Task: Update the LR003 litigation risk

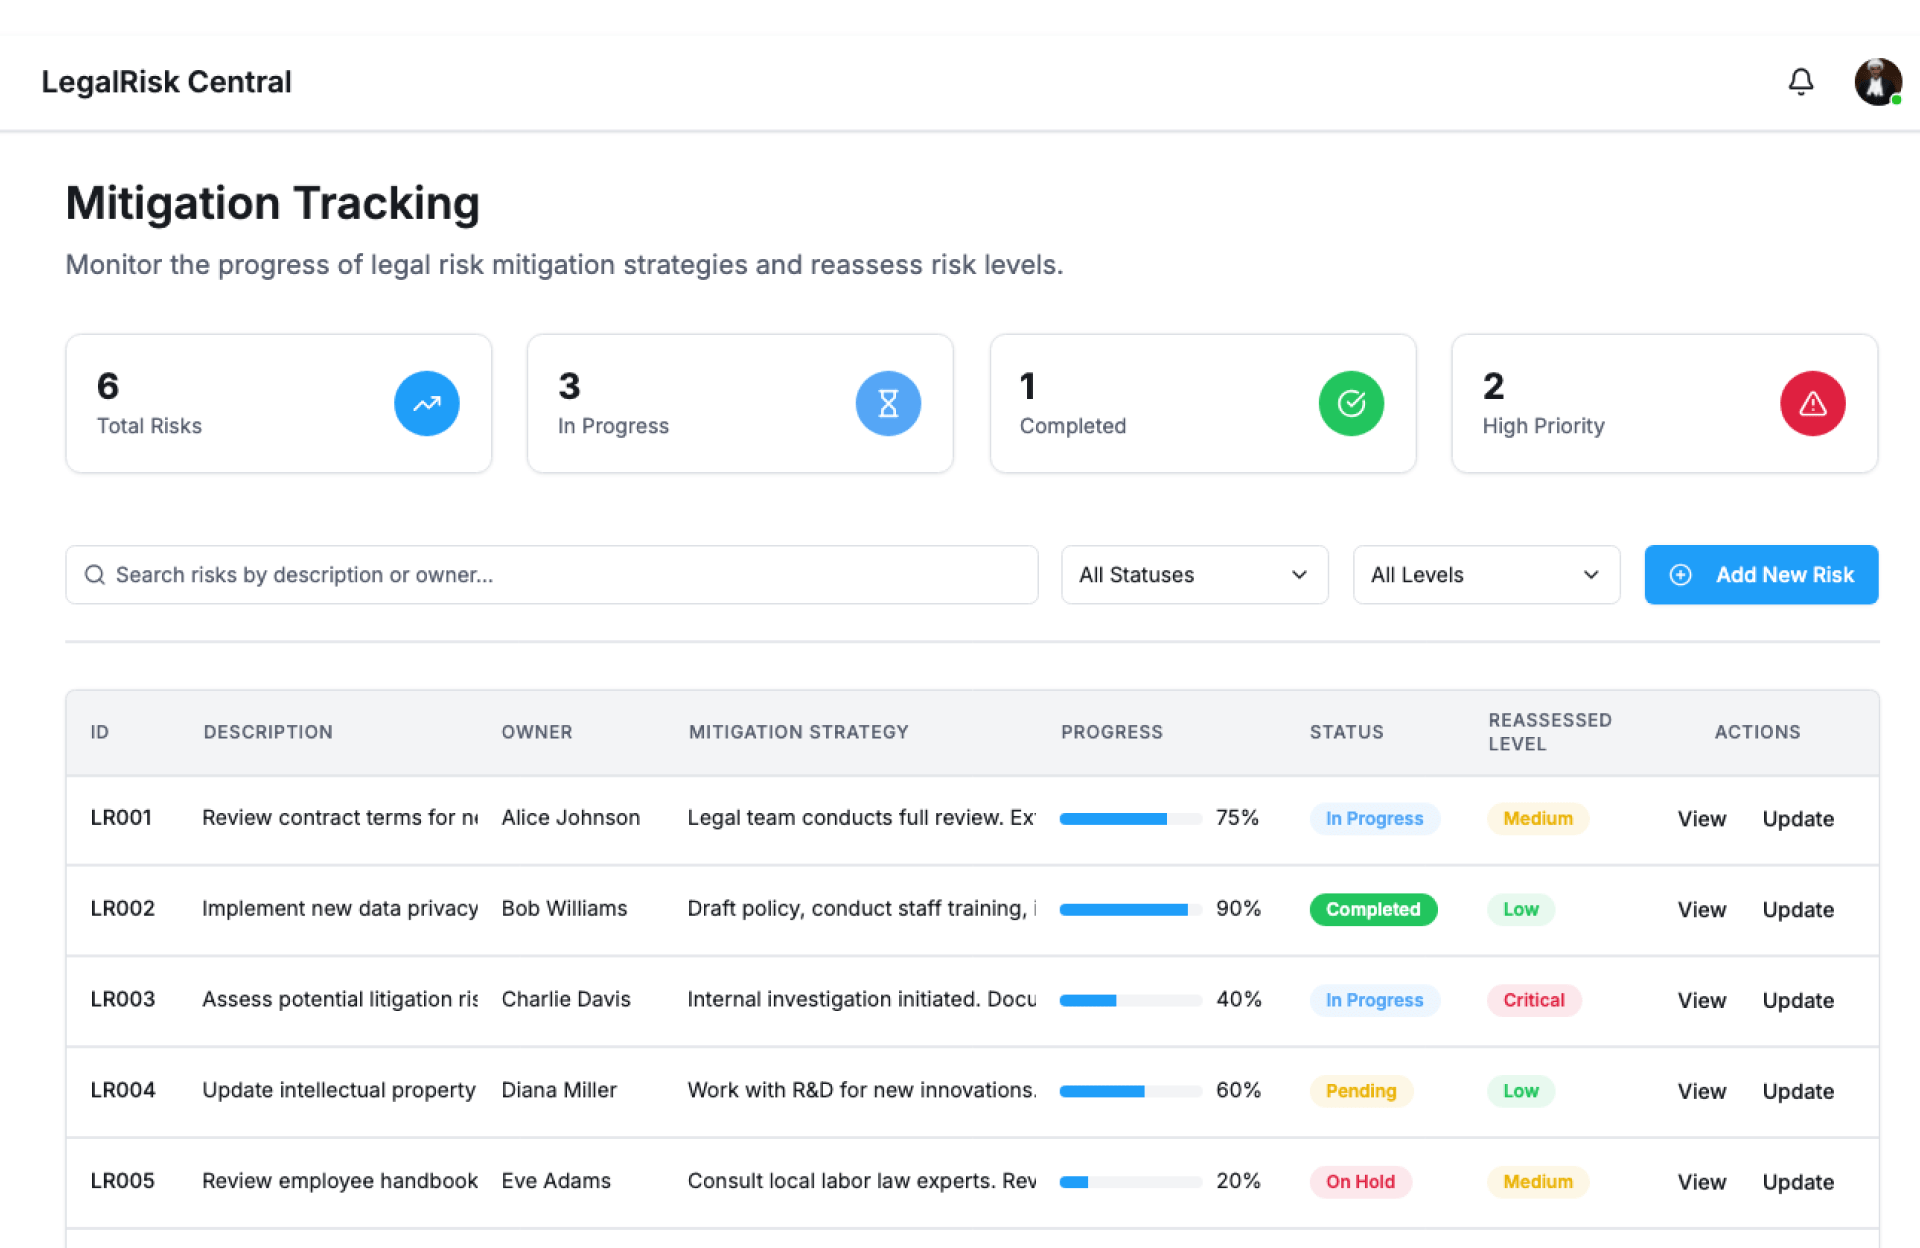Action: 1797,1001
